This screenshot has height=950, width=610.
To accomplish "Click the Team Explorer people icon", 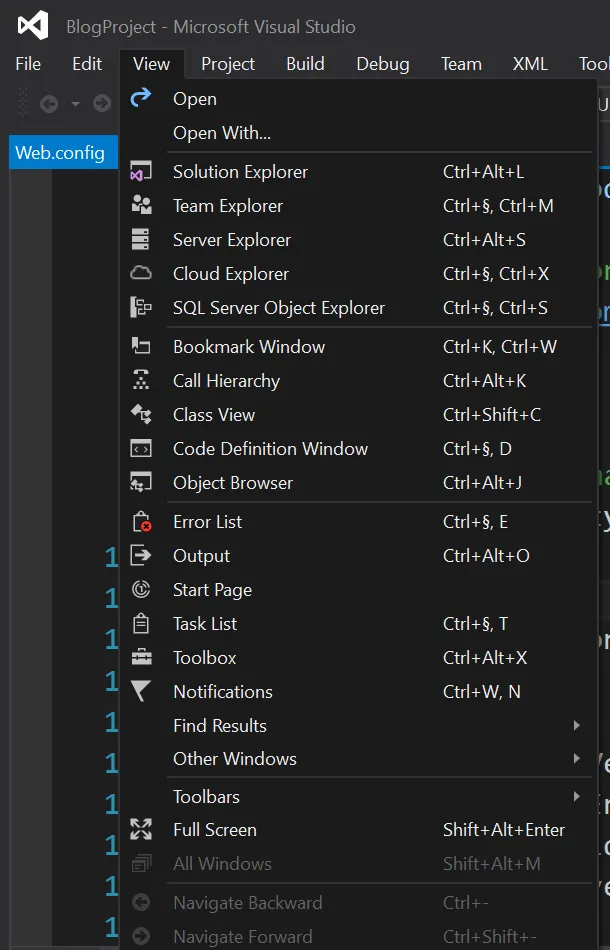I will point(141,205).
